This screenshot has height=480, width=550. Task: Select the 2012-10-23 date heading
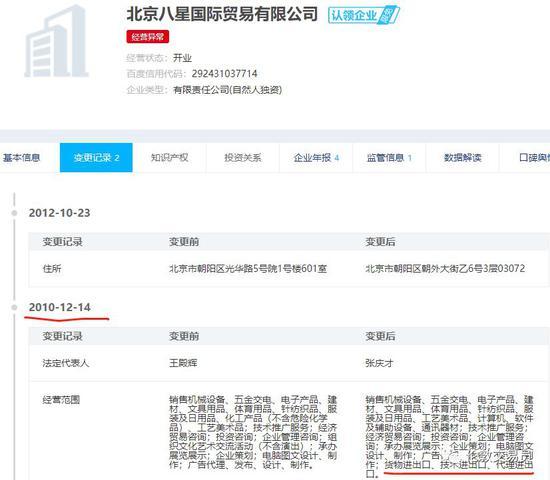point(60,213)
